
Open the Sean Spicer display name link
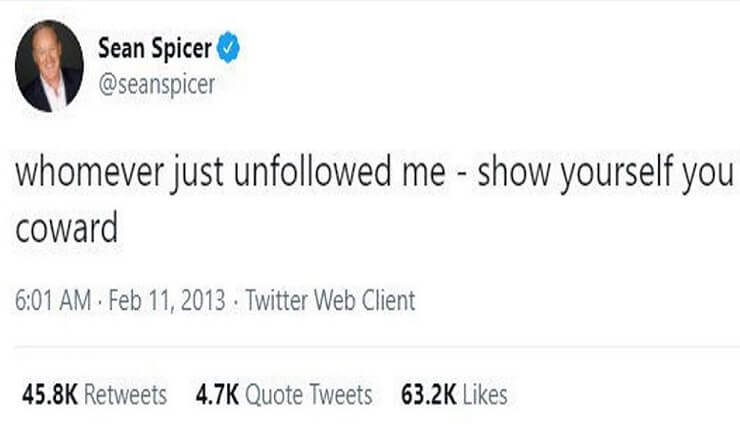[155, 48]
